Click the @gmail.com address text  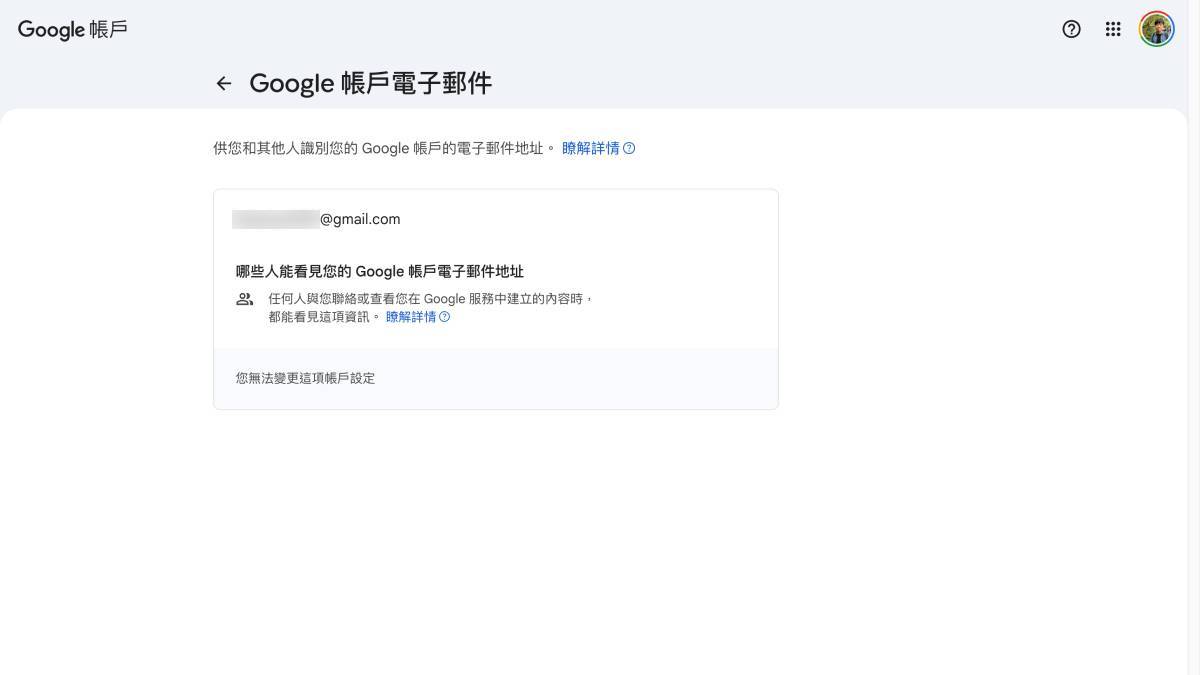pyautogui.click(x=360, y=219)
